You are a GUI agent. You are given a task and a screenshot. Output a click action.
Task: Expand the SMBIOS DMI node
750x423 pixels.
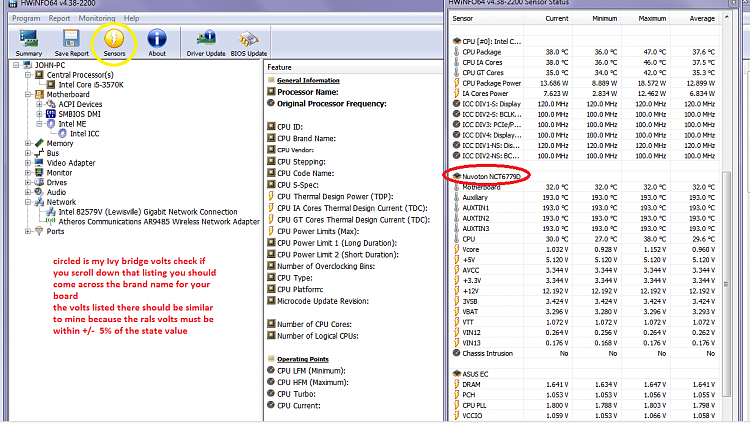coord(40,114)
